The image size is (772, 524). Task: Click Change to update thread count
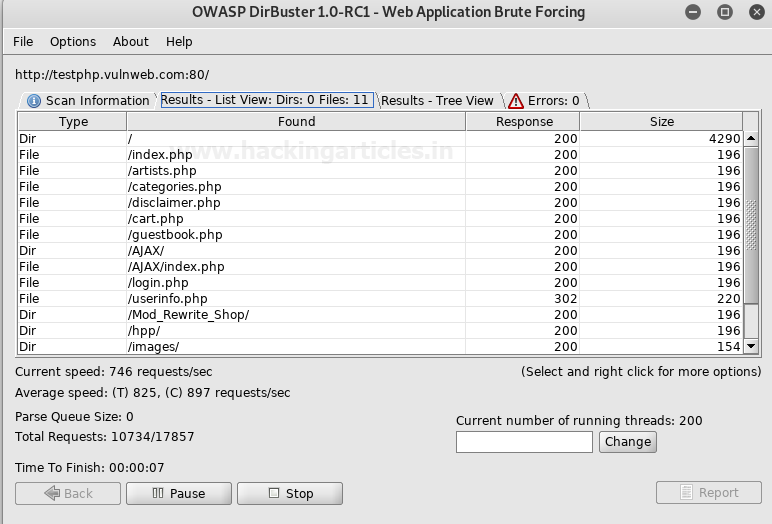(x=628, y=442)
